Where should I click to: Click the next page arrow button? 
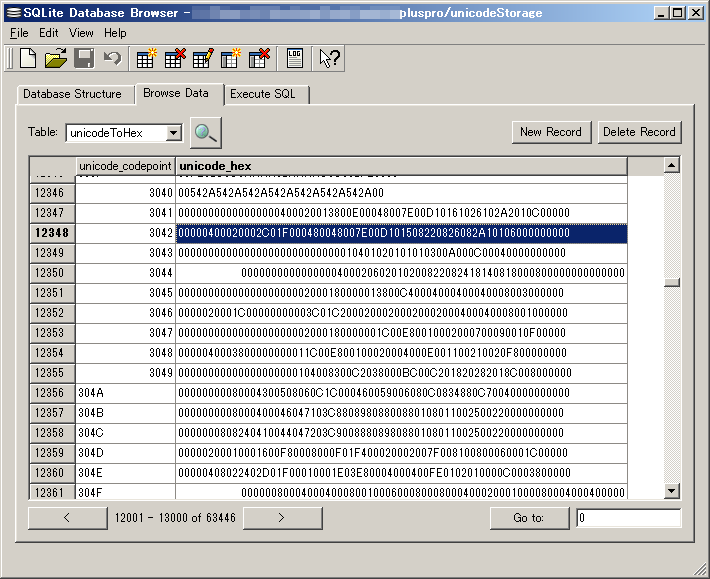[x=281, y=518]
